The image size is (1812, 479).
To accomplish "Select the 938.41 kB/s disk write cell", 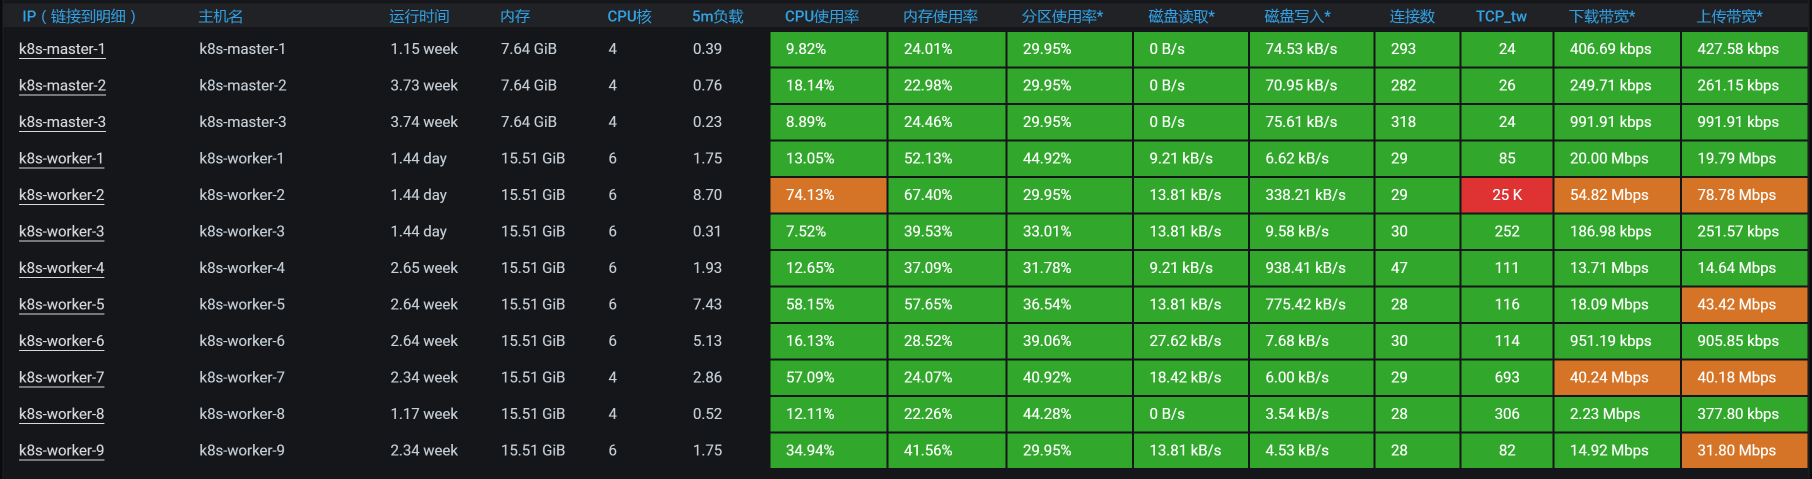I will coord(1311,268).
